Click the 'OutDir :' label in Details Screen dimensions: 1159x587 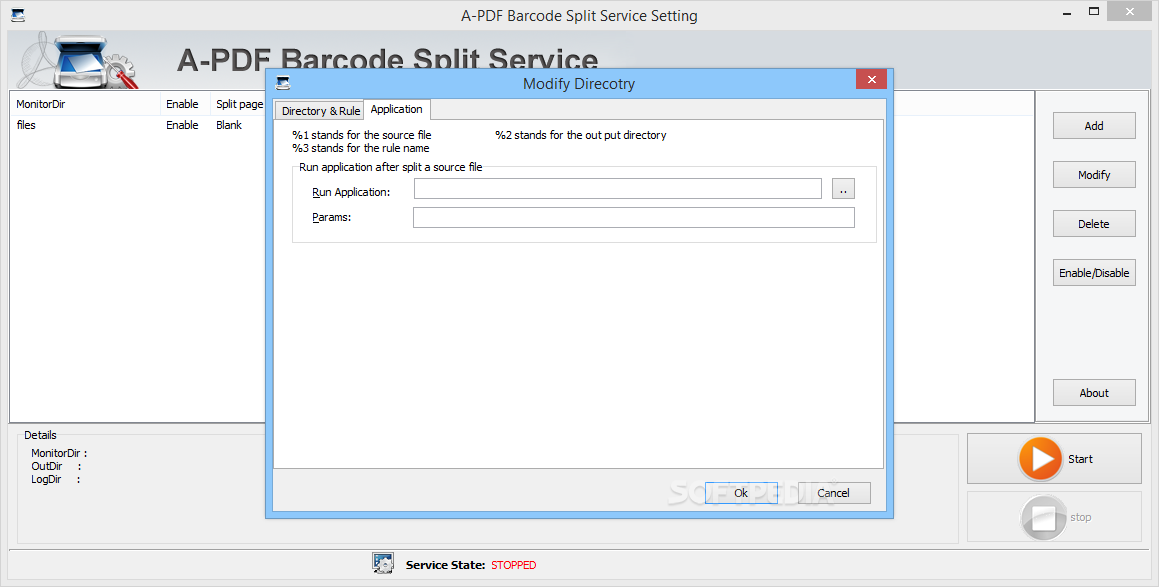pos(56,466)
